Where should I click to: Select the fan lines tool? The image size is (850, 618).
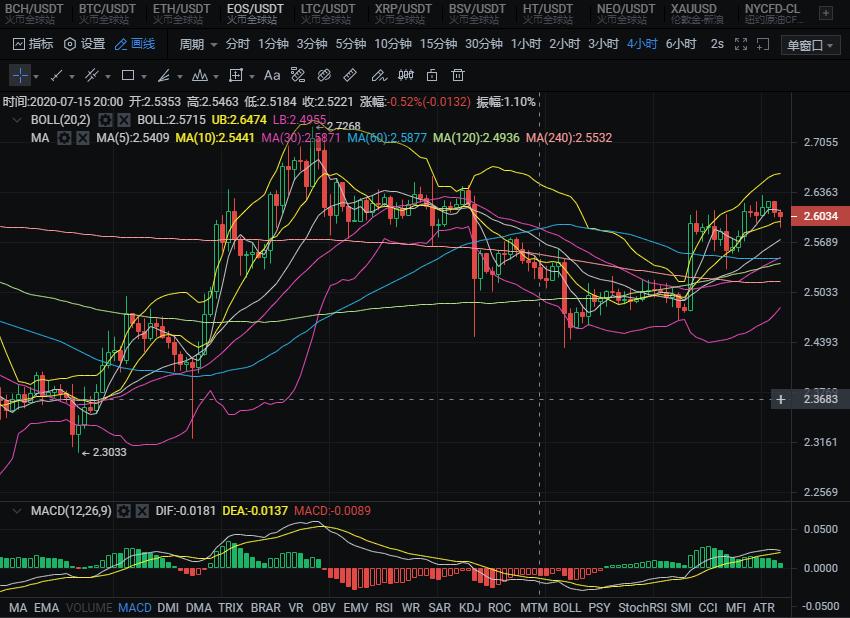coord(164,75)
